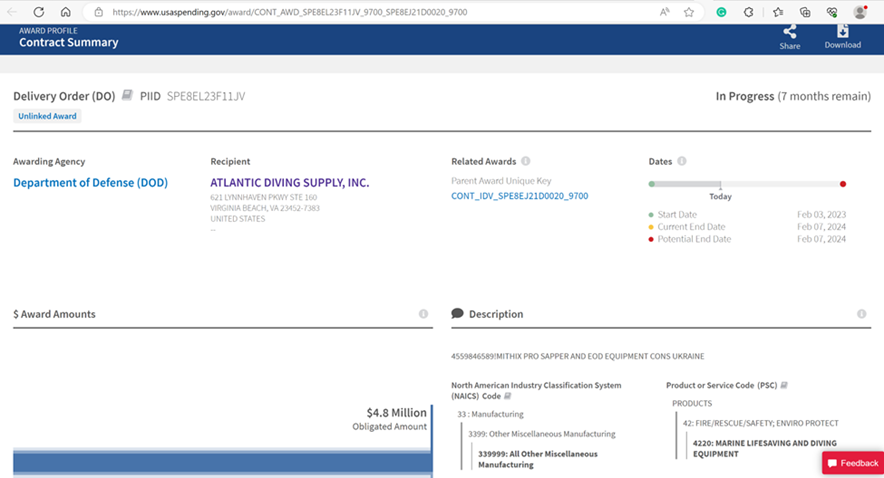This screenshot has width=884, height=478.
Task: Click the Unlinked Award tag
Action: pyautogui.click(x=47, y=116)
